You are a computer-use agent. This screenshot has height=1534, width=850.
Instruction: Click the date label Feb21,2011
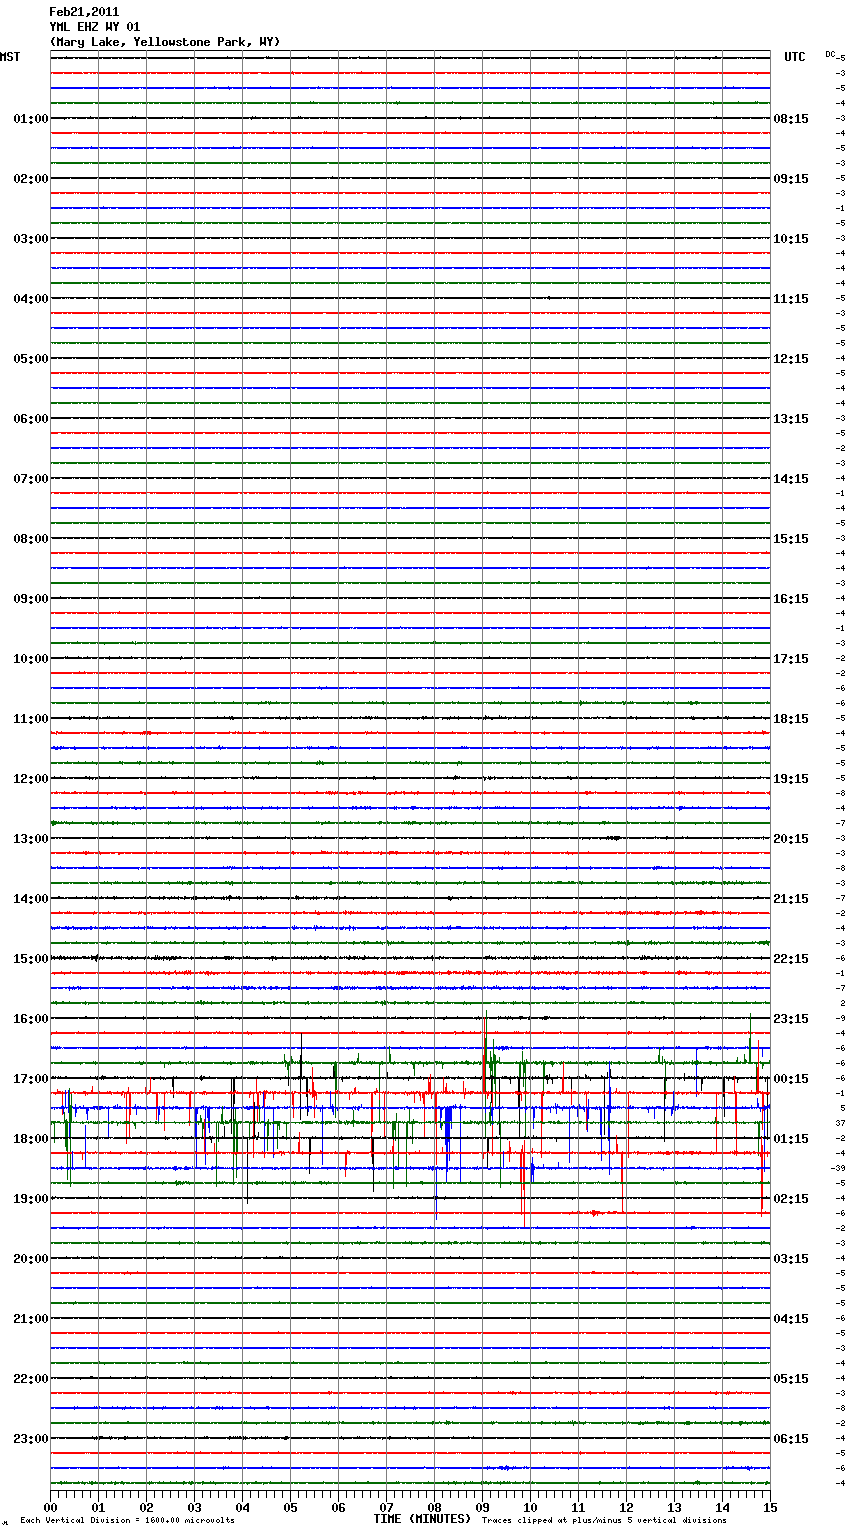[84, 12]
